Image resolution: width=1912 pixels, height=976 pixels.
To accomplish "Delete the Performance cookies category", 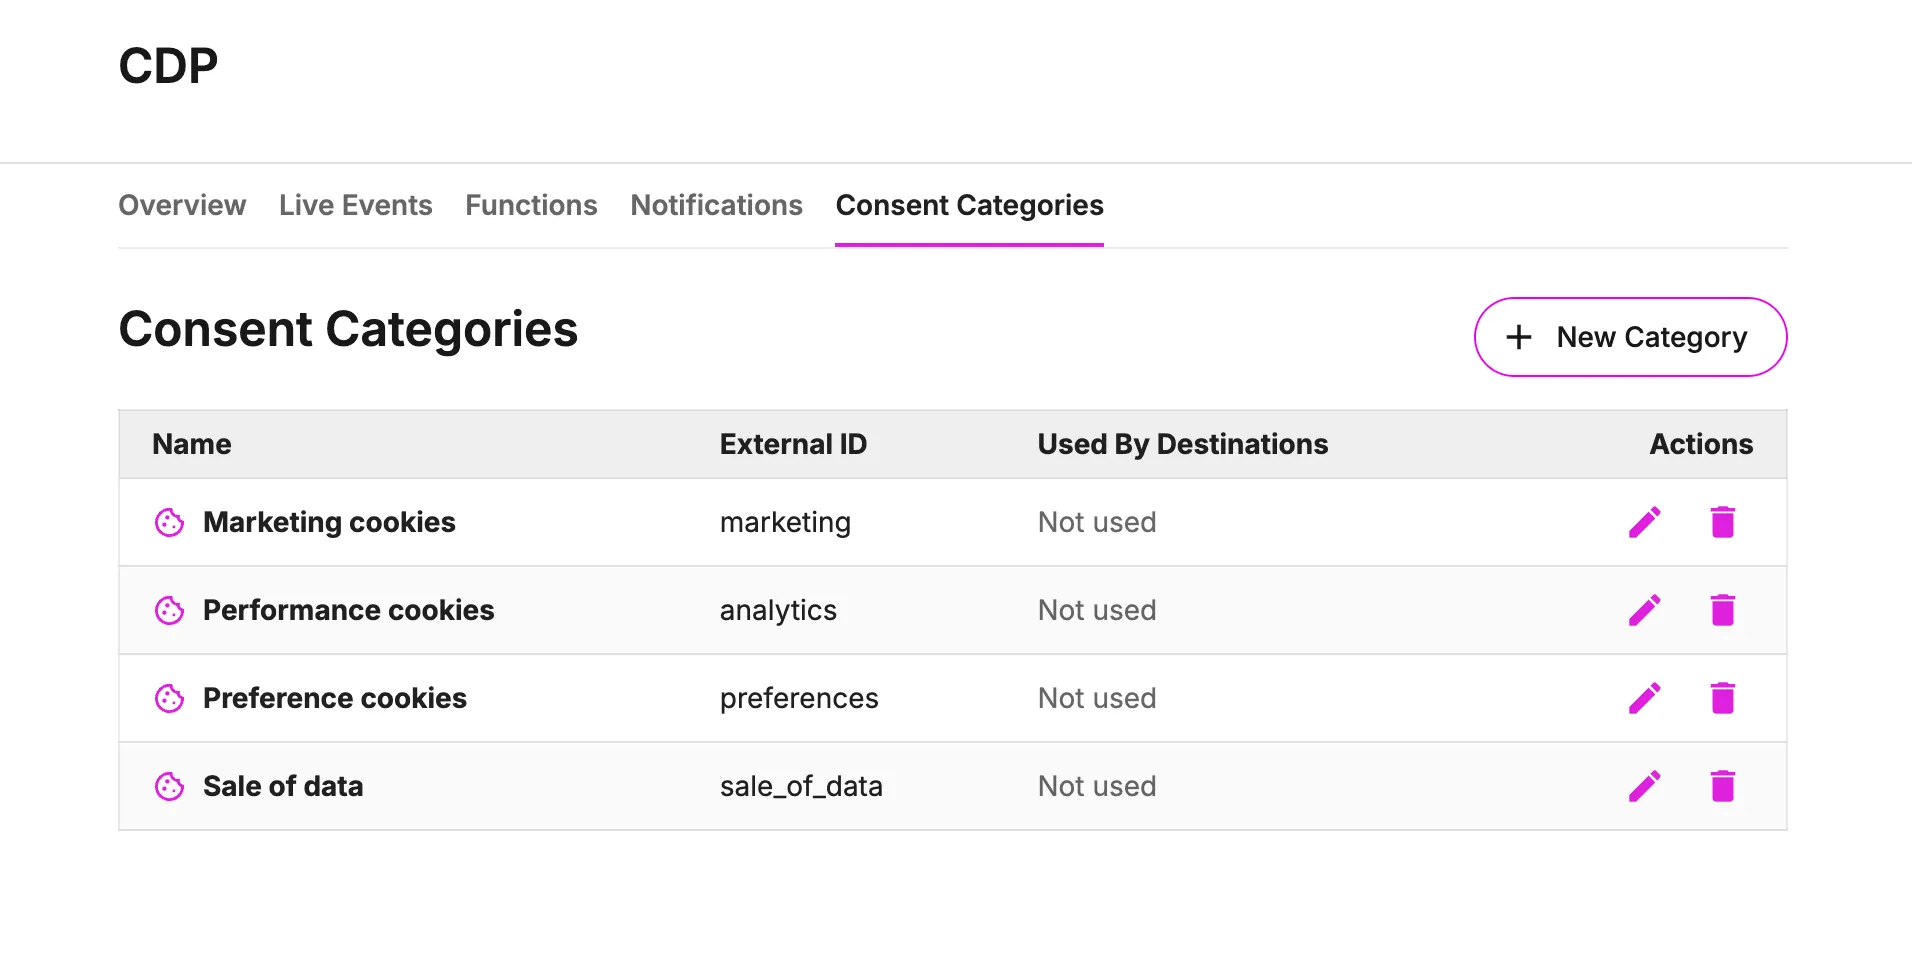I will click(x=1723, y=610).
